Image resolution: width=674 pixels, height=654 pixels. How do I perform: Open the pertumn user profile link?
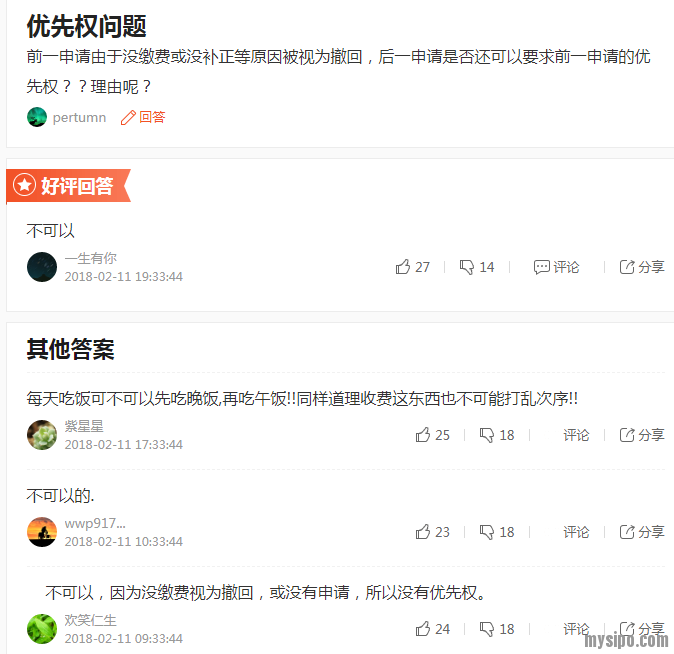pos(79,117)
